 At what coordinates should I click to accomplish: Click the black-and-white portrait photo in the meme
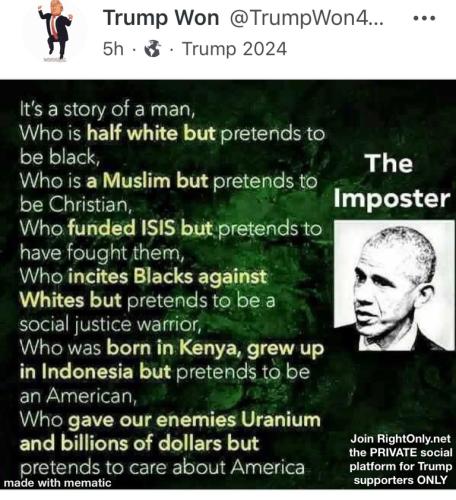[x=394, y=285]
